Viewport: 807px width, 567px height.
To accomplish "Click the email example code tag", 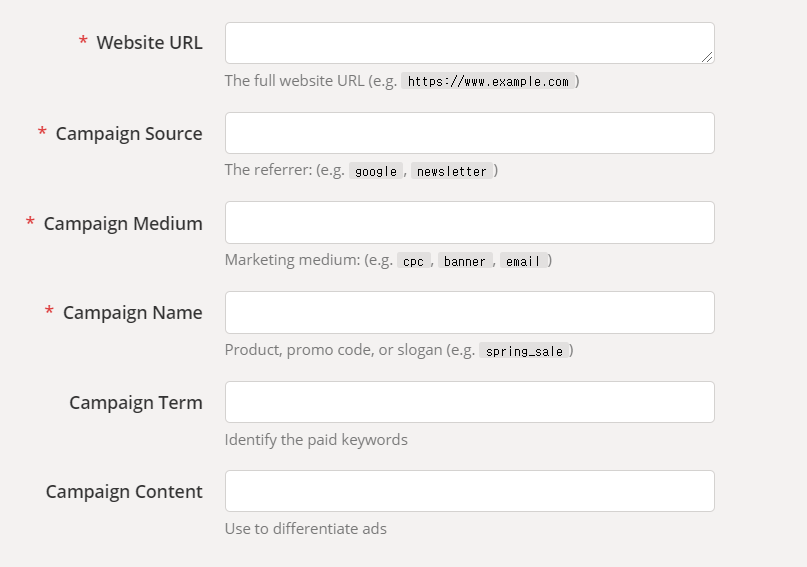I will coord(523,261).
